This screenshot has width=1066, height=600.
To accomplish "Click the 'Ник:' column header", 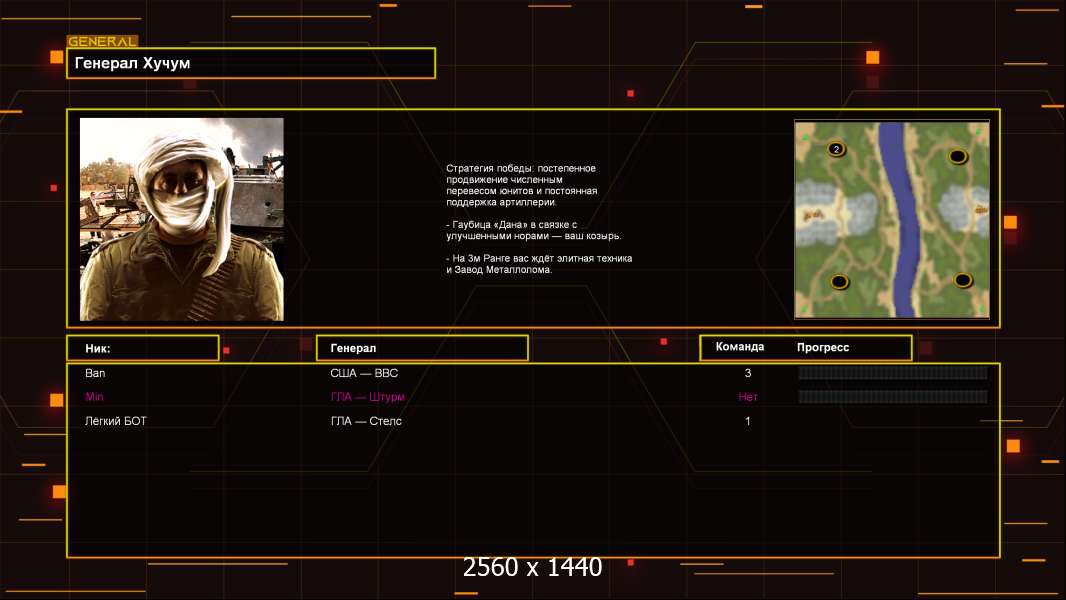I will pyautogui.click(x=143, y=348).
